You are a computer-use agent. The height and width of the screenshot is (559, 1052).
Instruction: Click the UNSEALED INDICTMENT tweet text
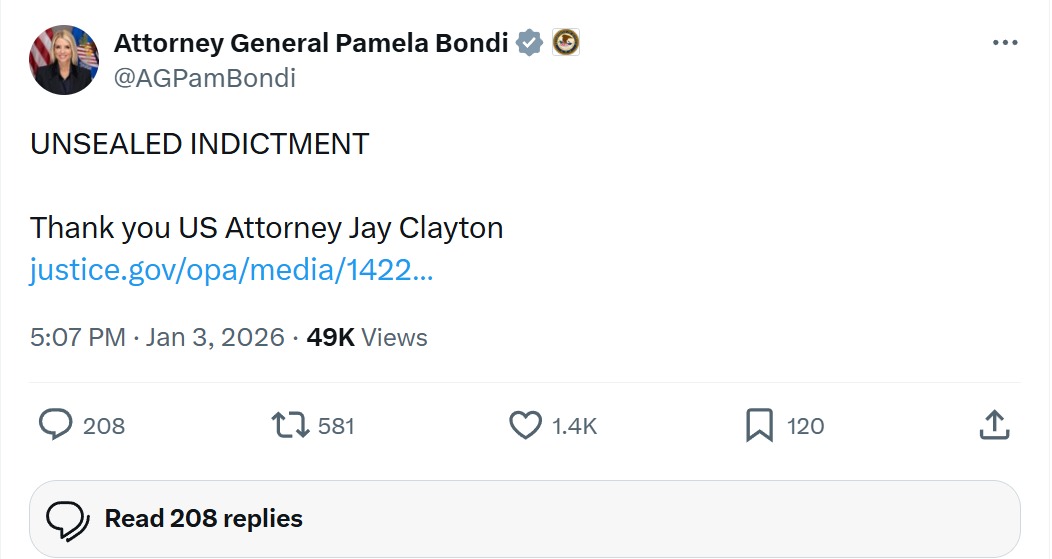coord(199,144)
